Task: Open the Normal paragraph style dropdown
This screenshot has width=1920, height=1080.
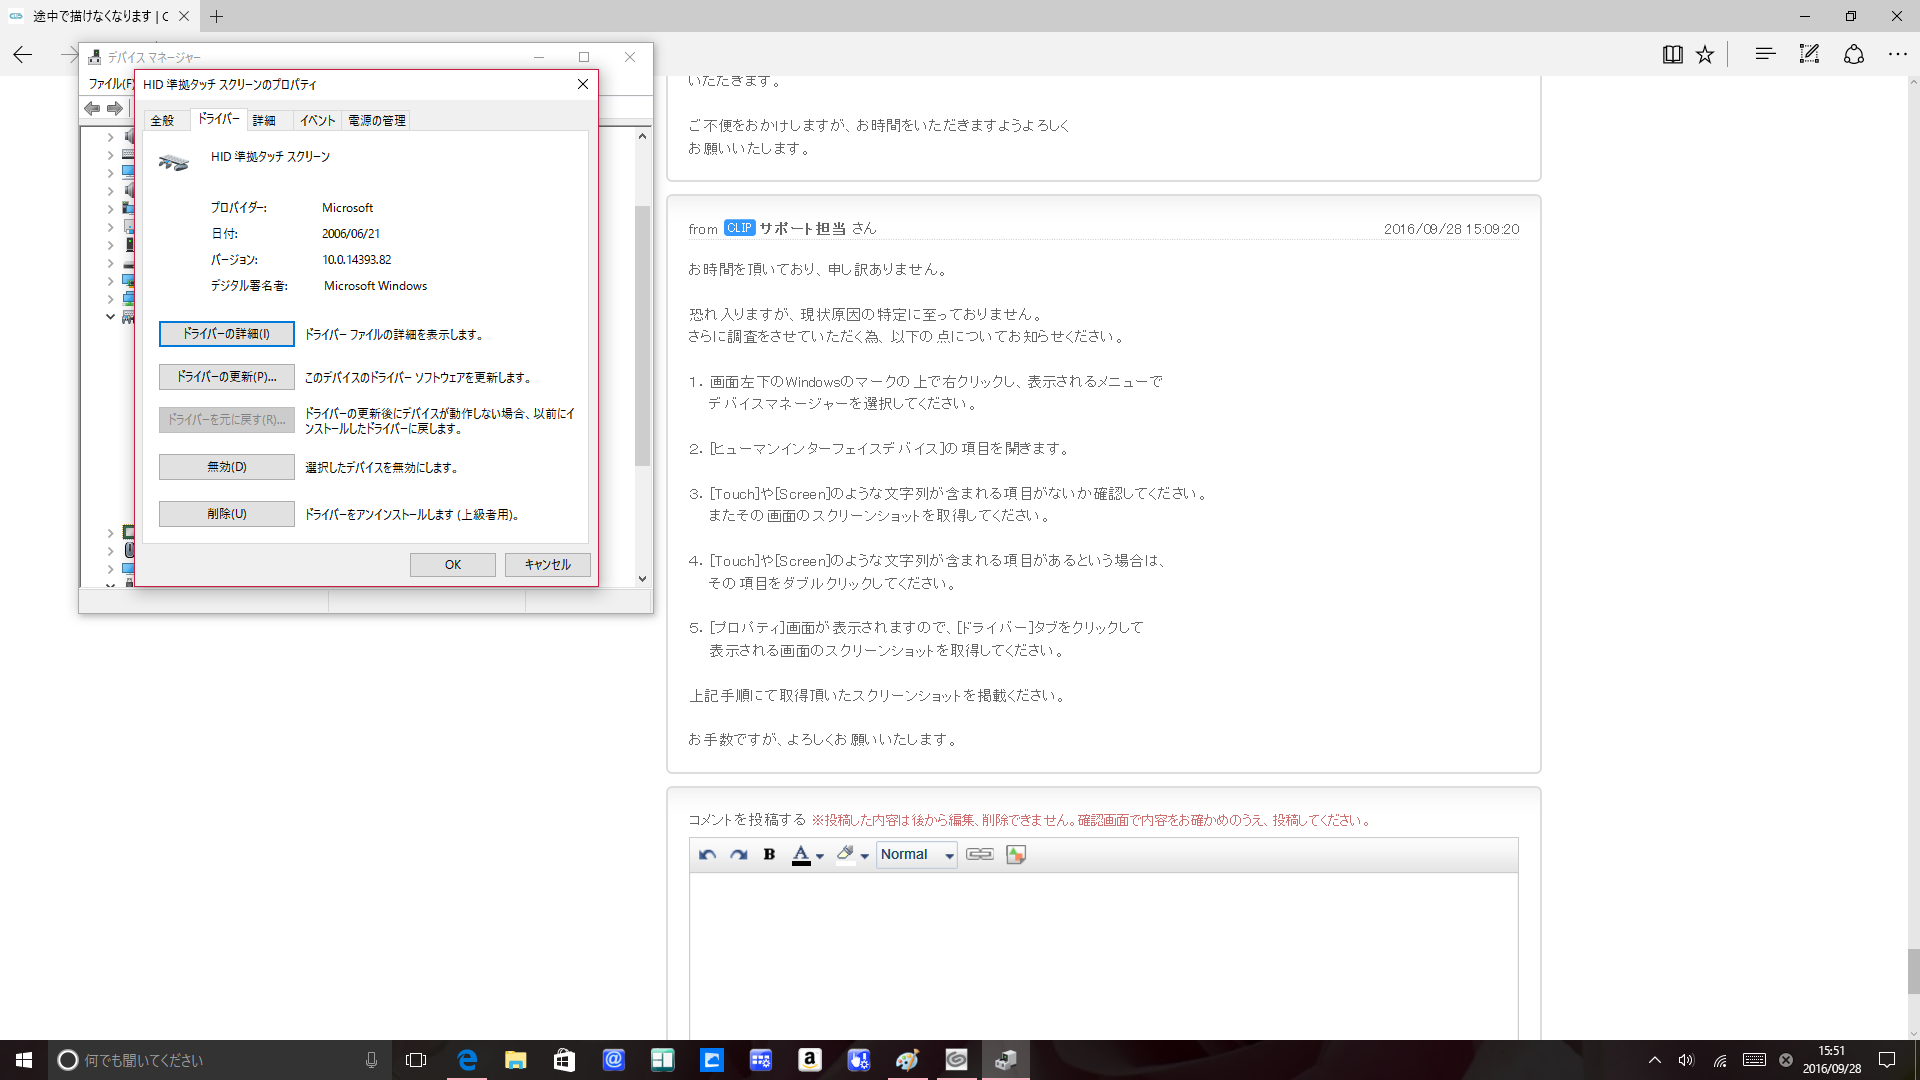Action: 916,855
